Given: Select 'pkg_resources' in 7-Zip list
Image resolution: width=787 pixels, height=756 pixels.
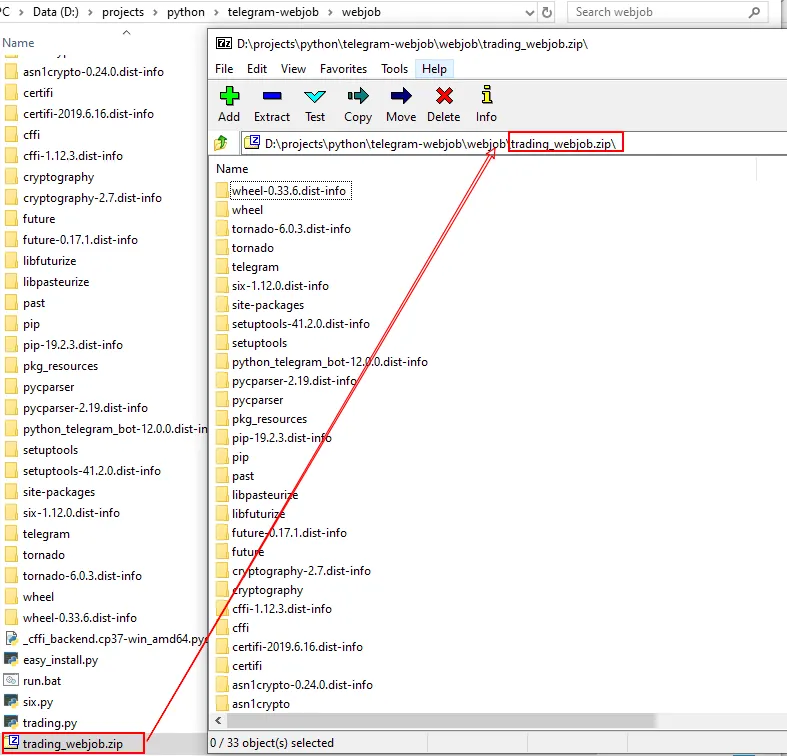Looking at the screenshot, I should 269,419.
